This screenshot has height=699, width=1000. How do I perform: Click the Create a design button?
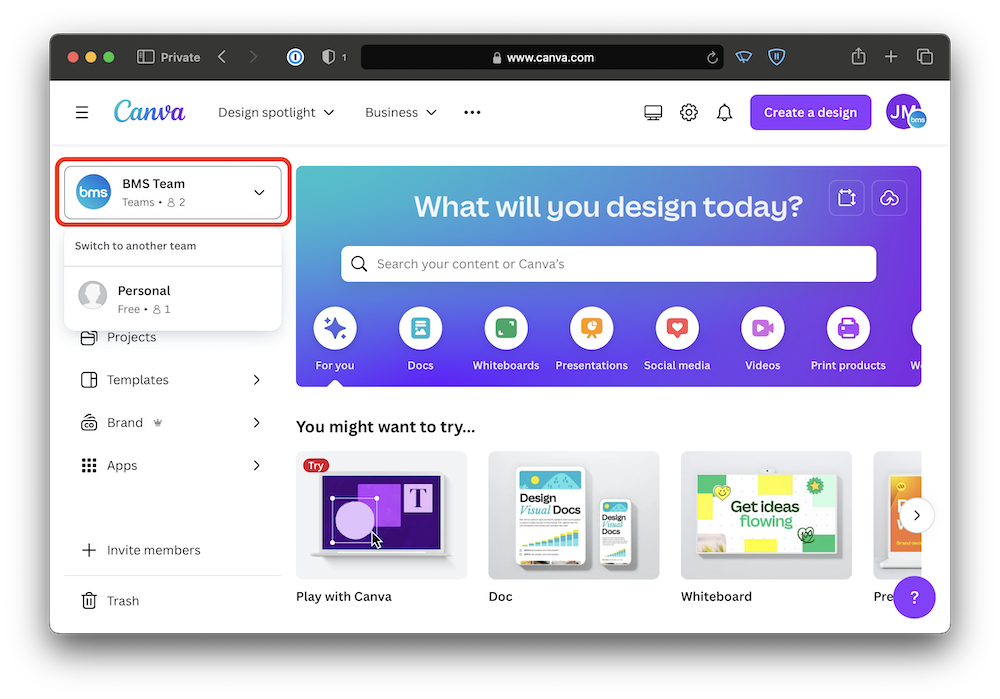point(810,113)
